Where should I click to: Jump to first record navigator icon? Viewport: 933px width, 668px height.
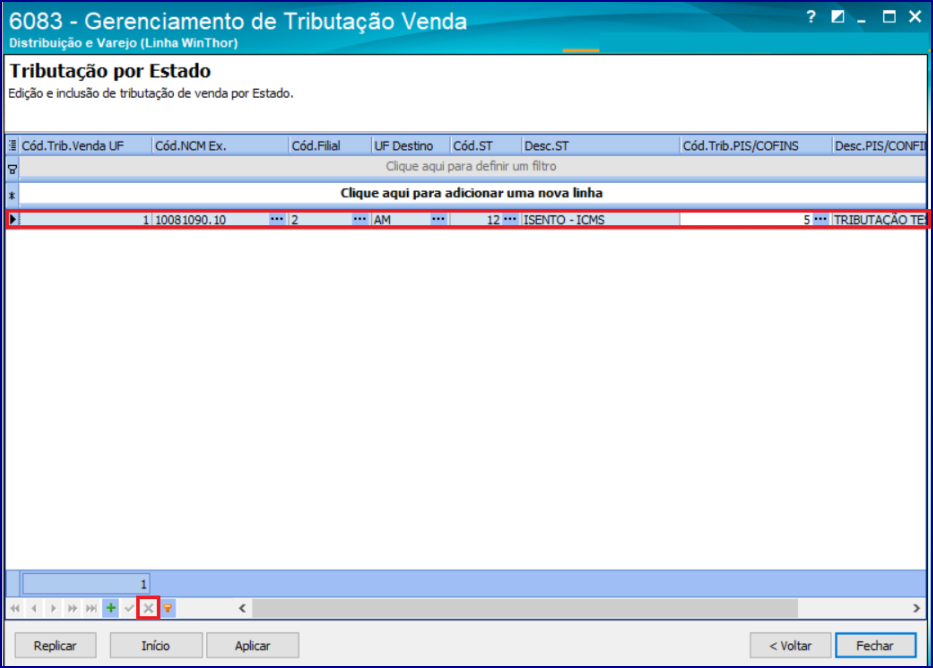coord(15,608)
